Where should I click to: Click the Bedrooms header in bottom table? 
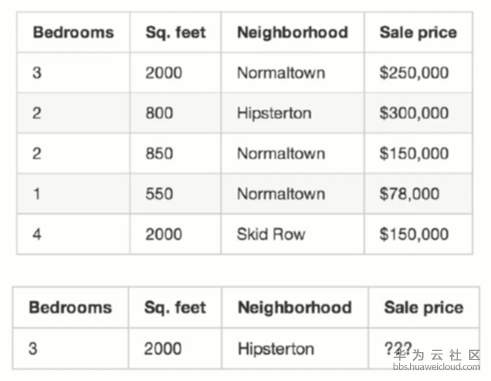(70, 307)
